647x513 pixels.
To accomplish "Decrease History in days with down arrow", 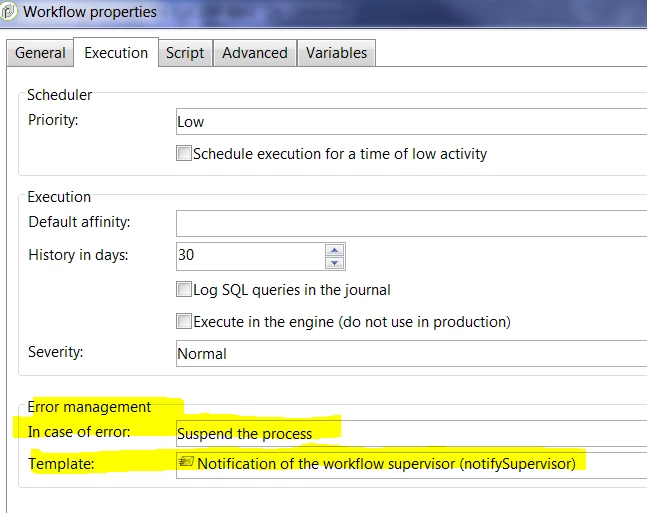I will point(335,263).
